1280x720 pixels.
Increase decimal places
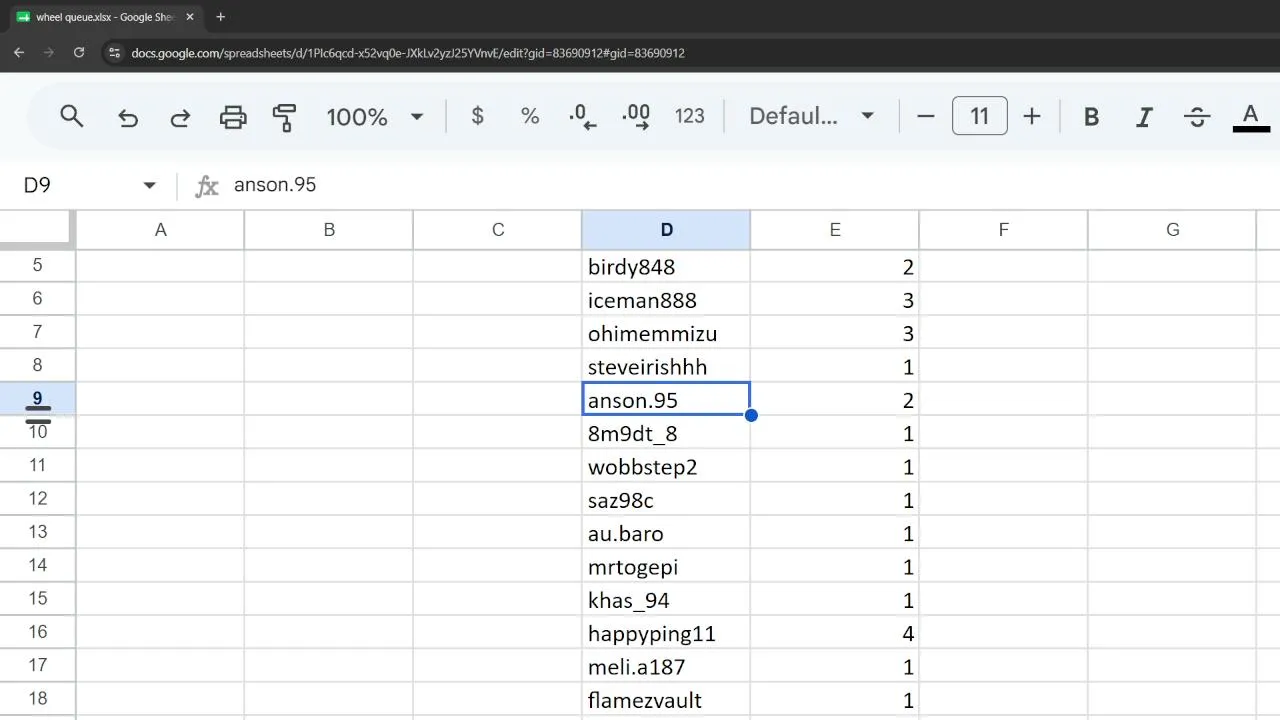pyautogui.click(x=636, y=117)
